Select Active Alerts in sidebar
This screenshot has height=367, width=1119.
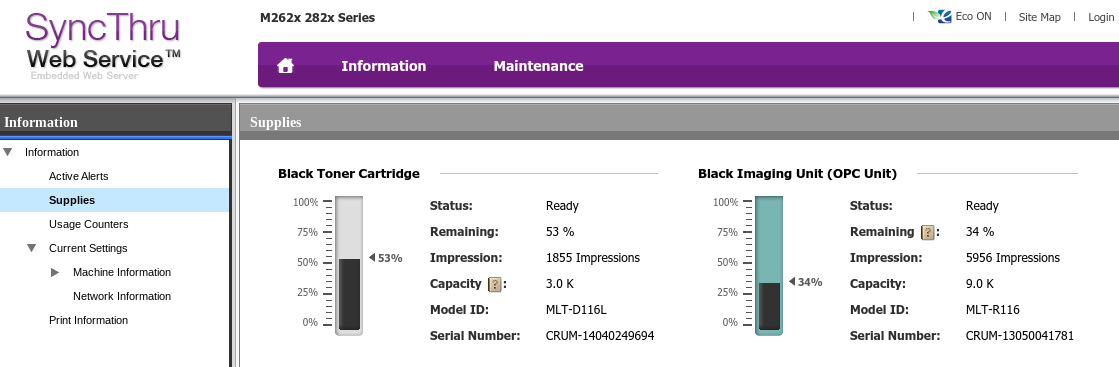tap(79, 176)
